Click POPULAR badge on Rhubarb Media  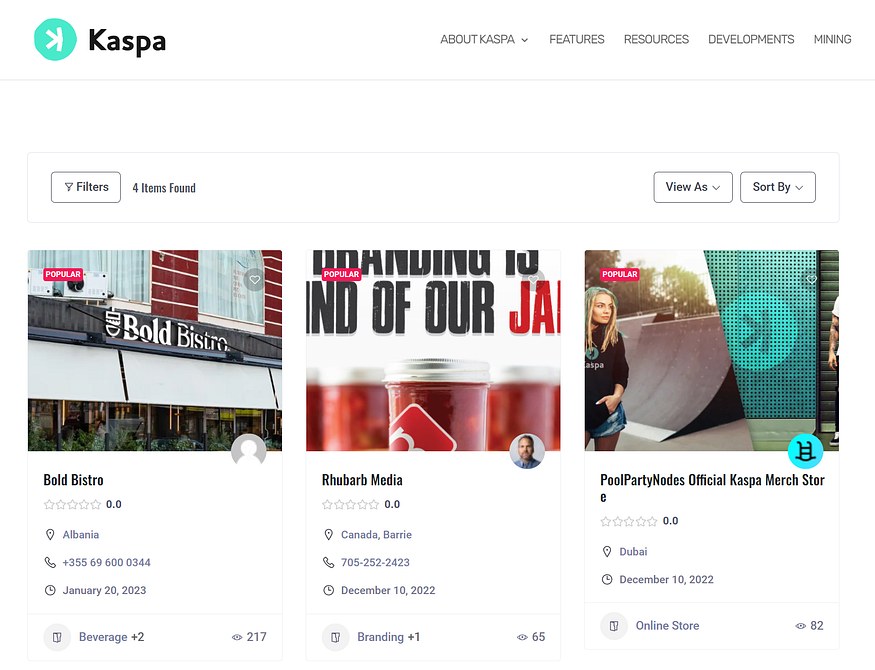[x=342, y=274]
